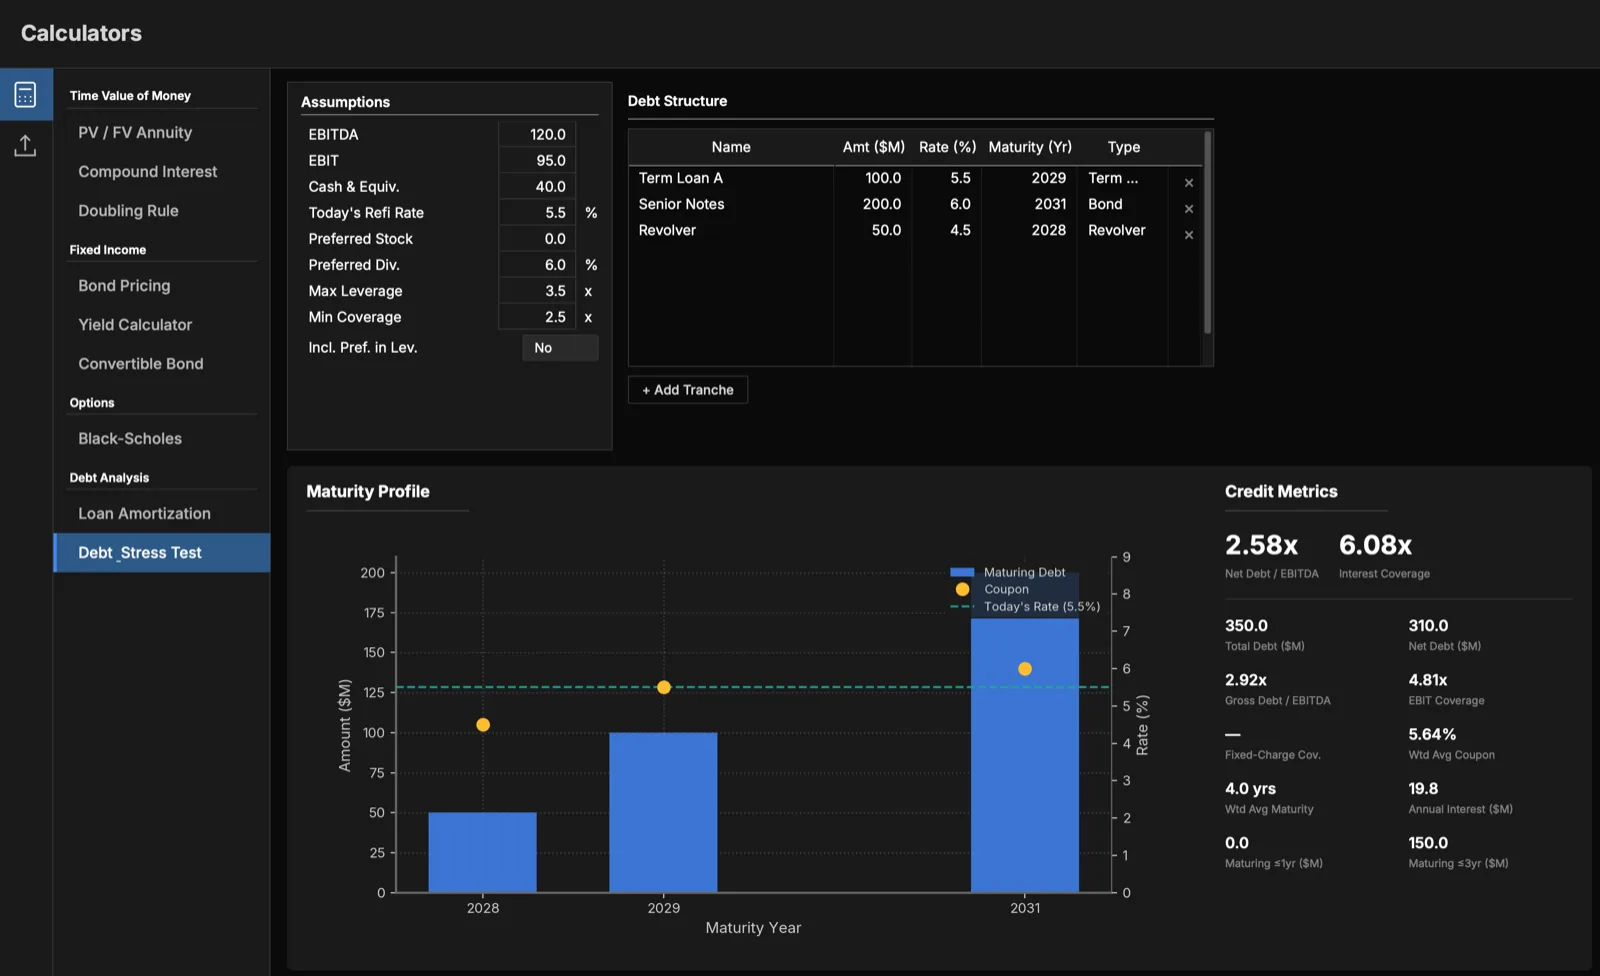Click the 2029 maturing debt bar
Viewport: 1600px width, 976px height.
click(x=663, y=812)
